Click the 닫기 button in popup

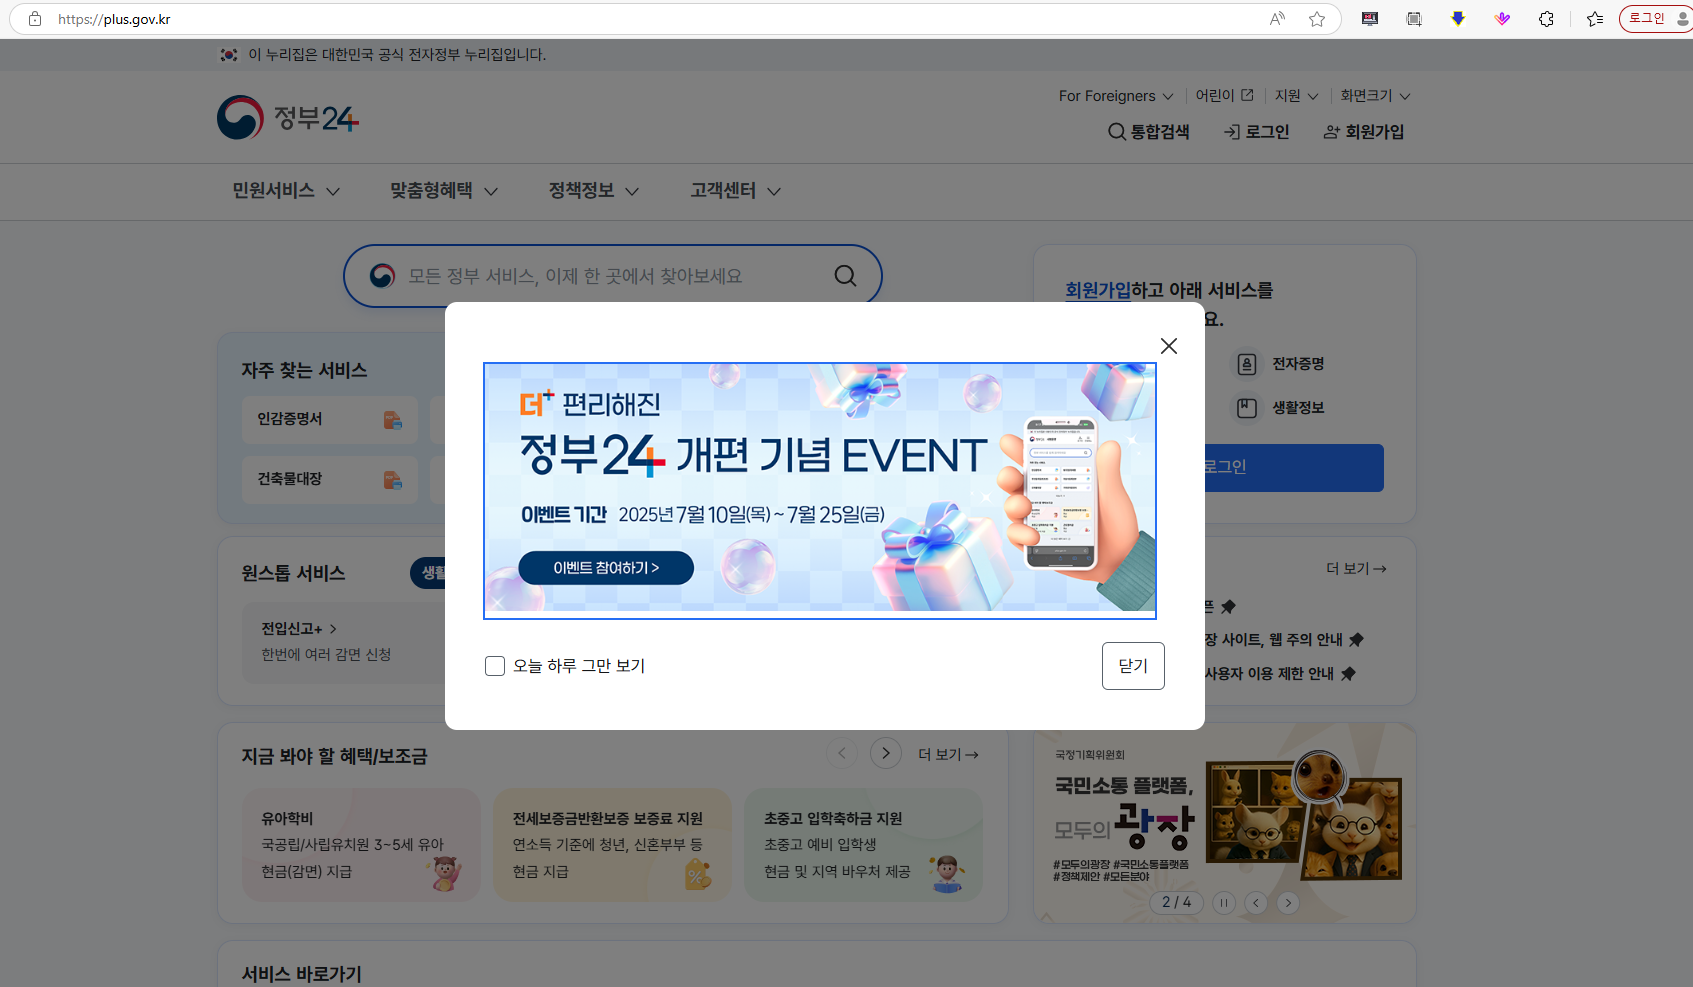[1133, 666]
